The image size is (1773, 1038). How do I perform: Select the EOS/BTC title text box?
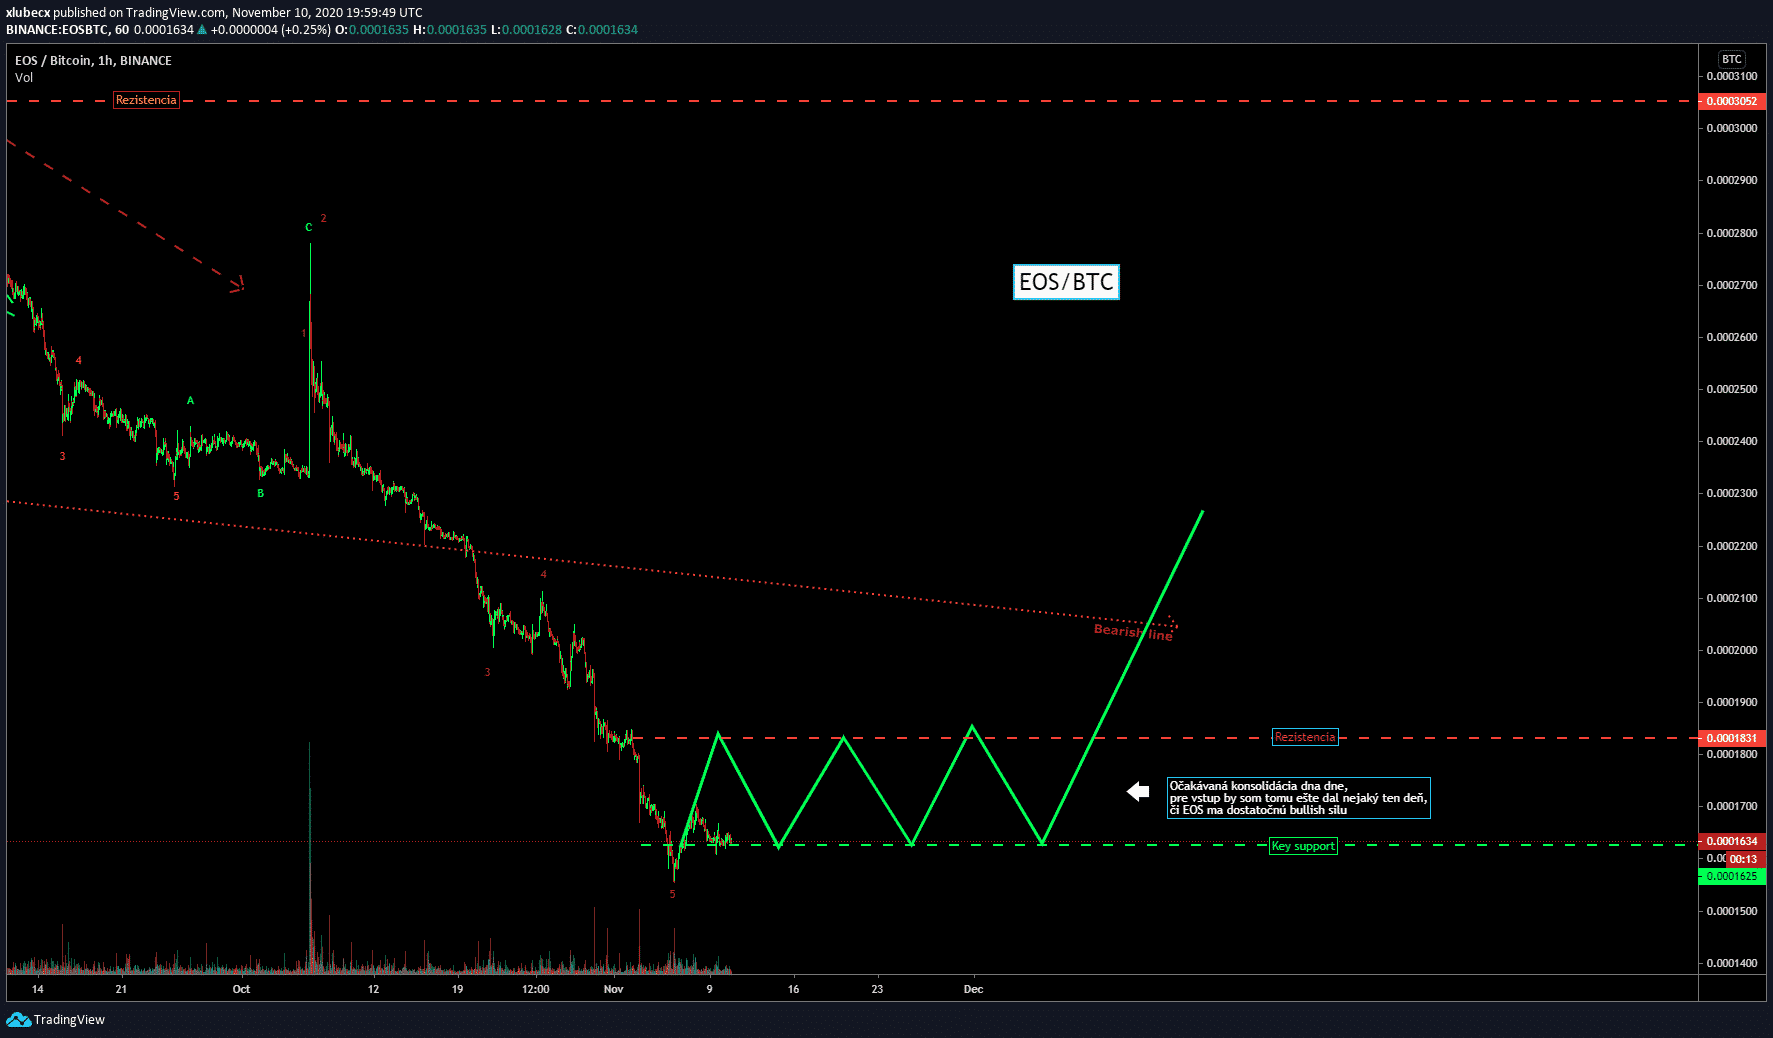[x=1065, y=282]
